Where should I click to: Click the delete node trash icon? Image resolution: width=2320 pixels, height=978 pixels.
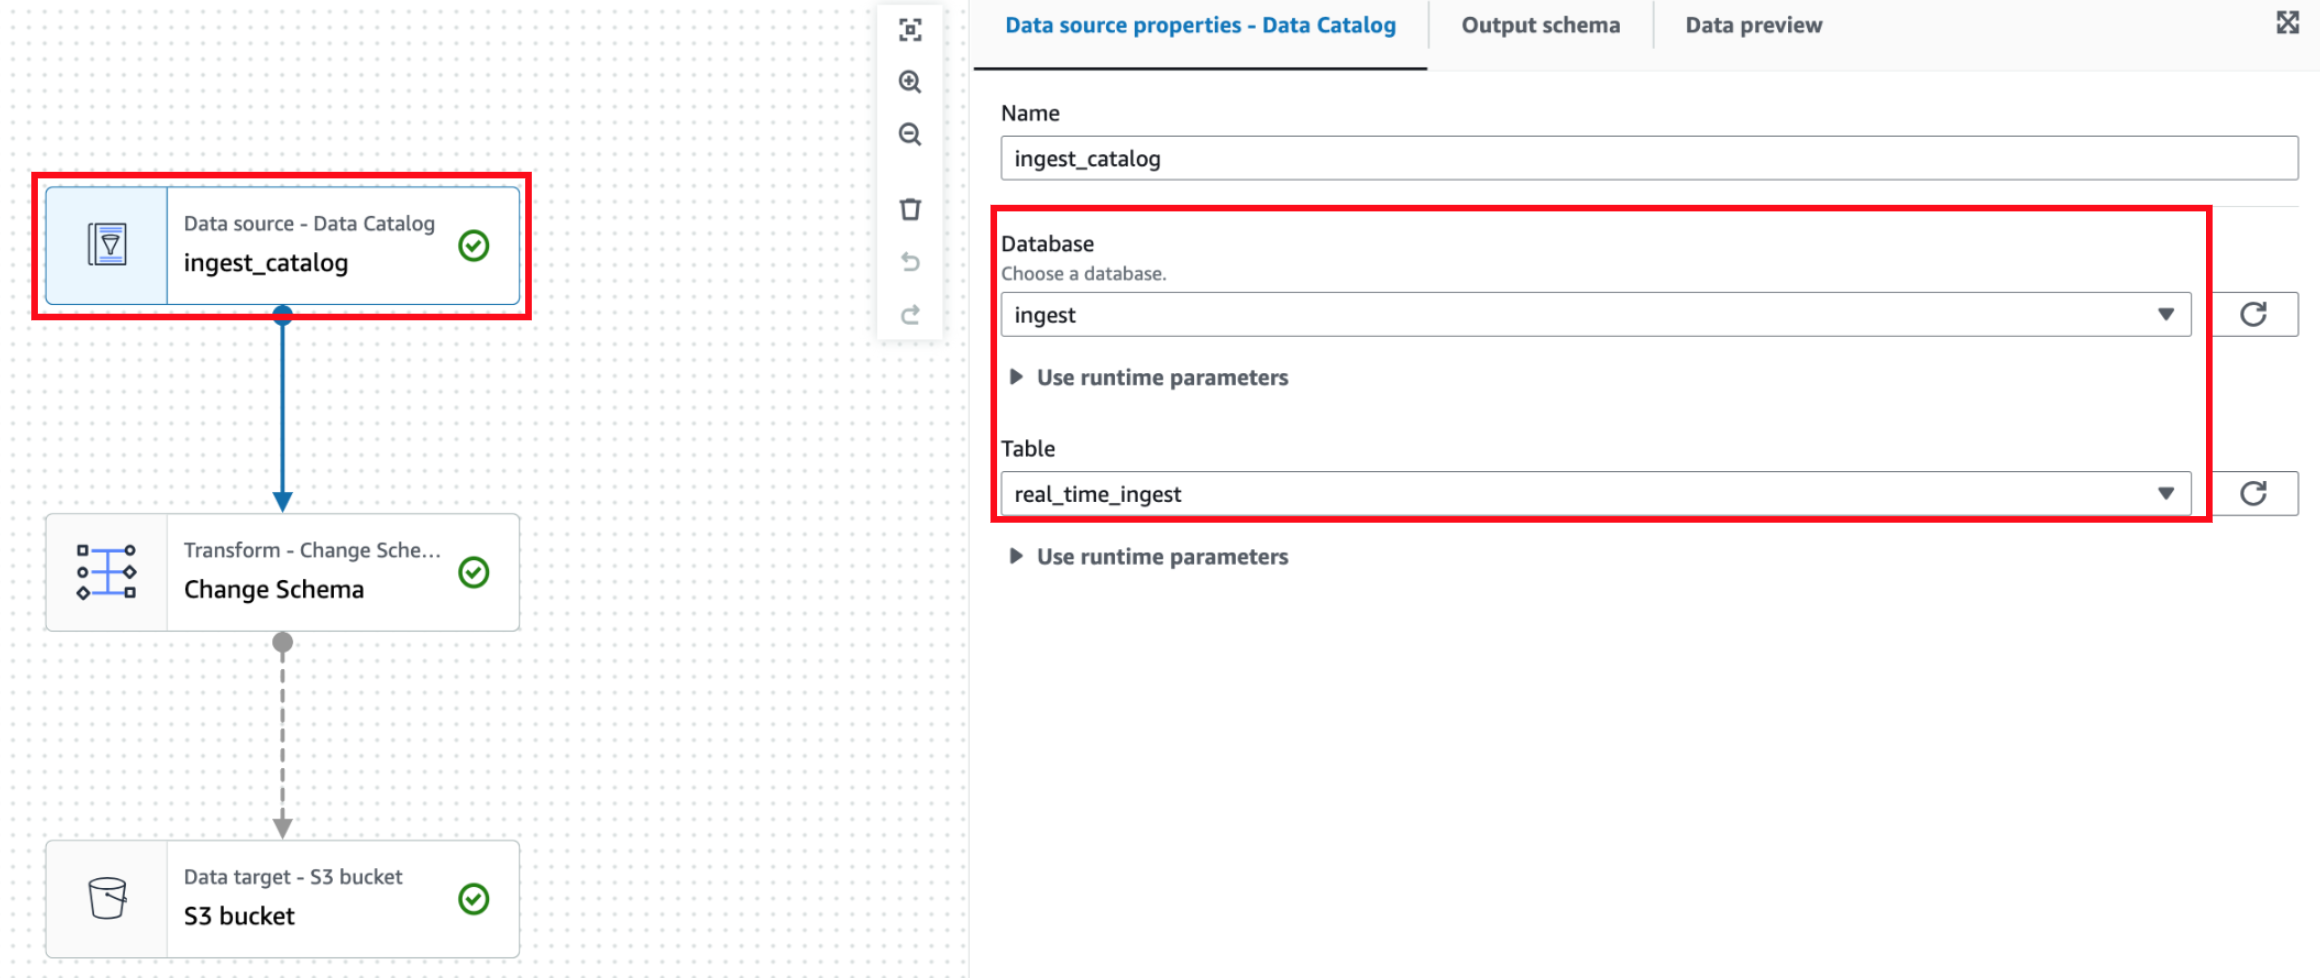click(910, 209)
